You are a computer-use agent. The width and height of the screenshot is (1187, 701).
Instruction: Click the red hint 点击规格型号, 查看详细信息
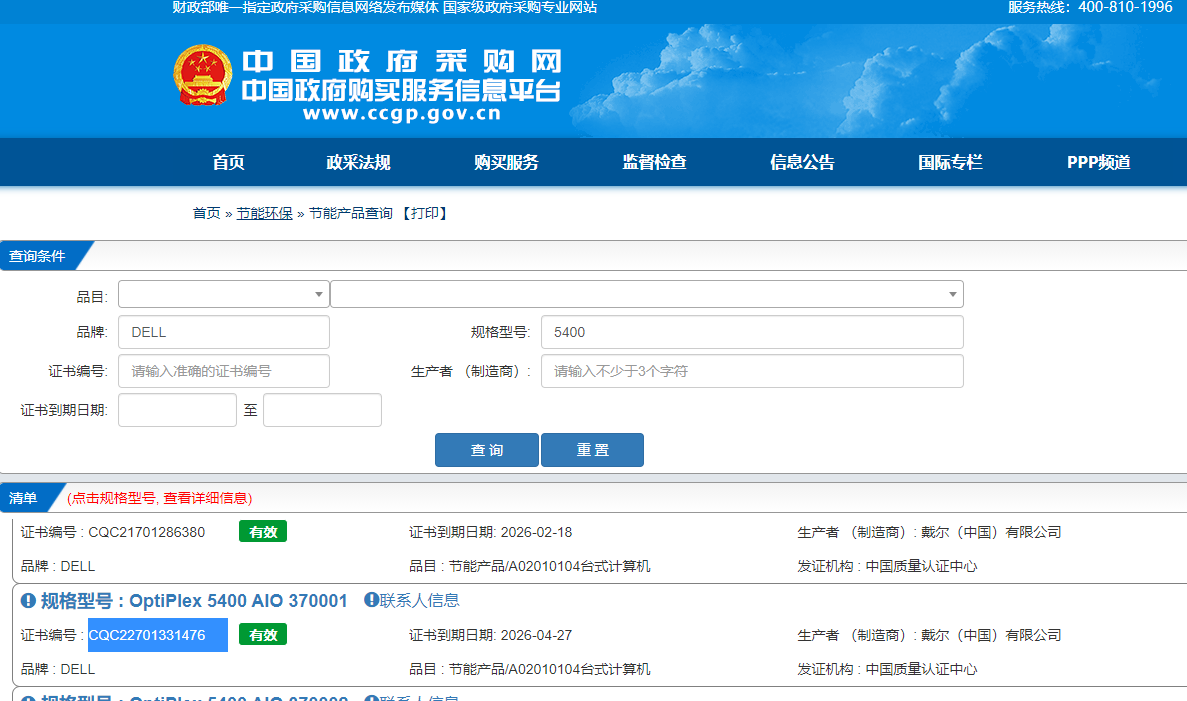click(x=160, y=498)
